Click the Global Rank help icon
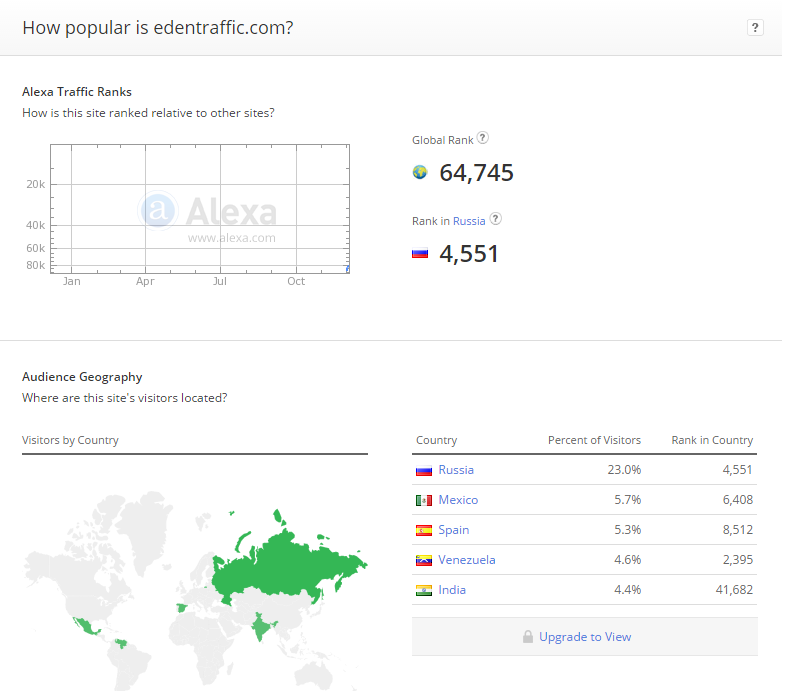 (484, 139)
